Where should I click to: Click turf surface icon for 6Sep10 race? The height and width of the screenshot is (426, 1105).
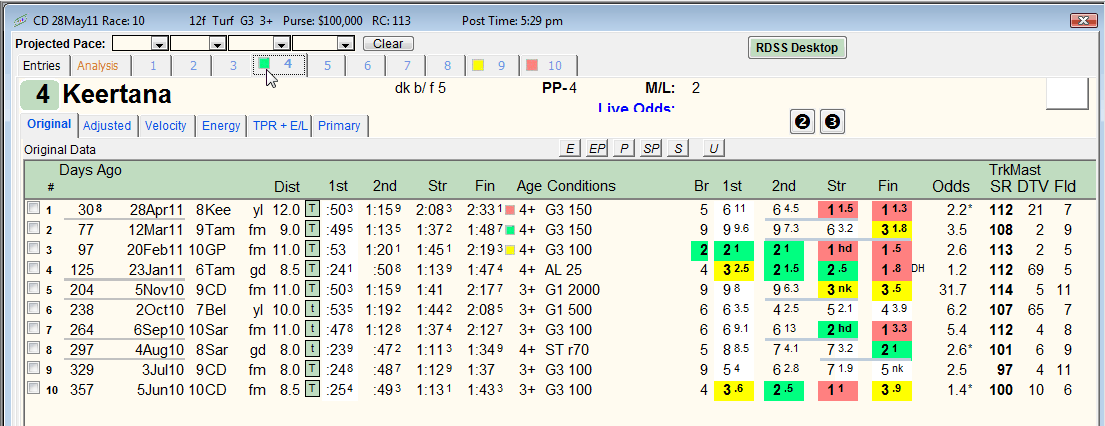(x=312, y=329)
